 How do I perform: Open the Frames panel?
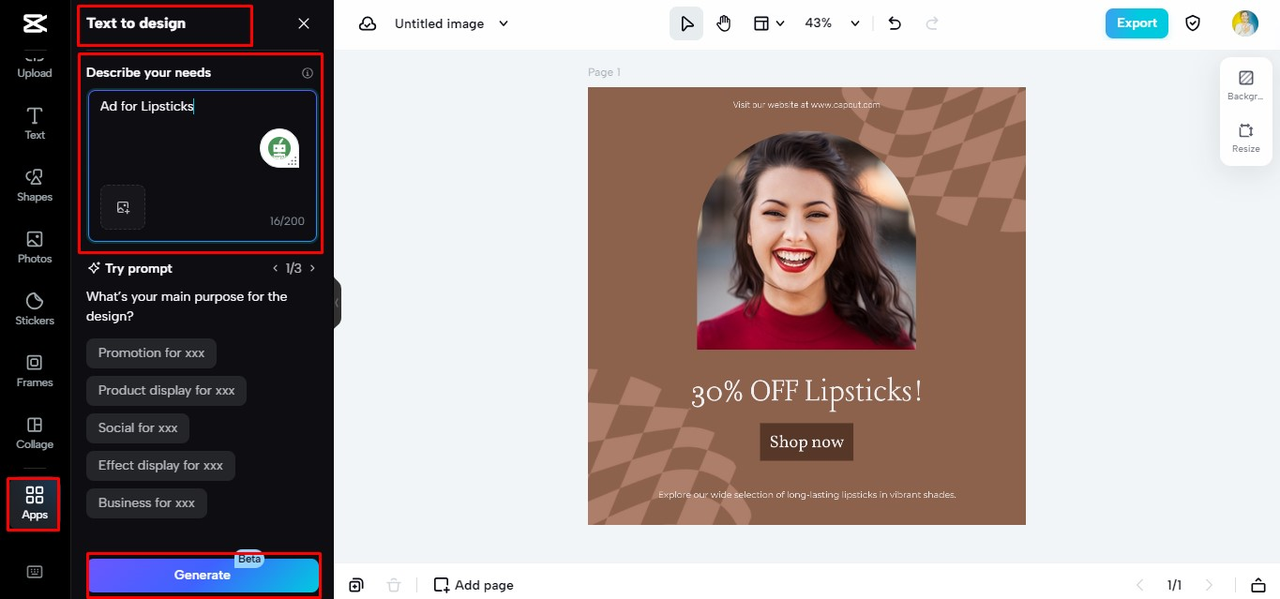point(34,372)
